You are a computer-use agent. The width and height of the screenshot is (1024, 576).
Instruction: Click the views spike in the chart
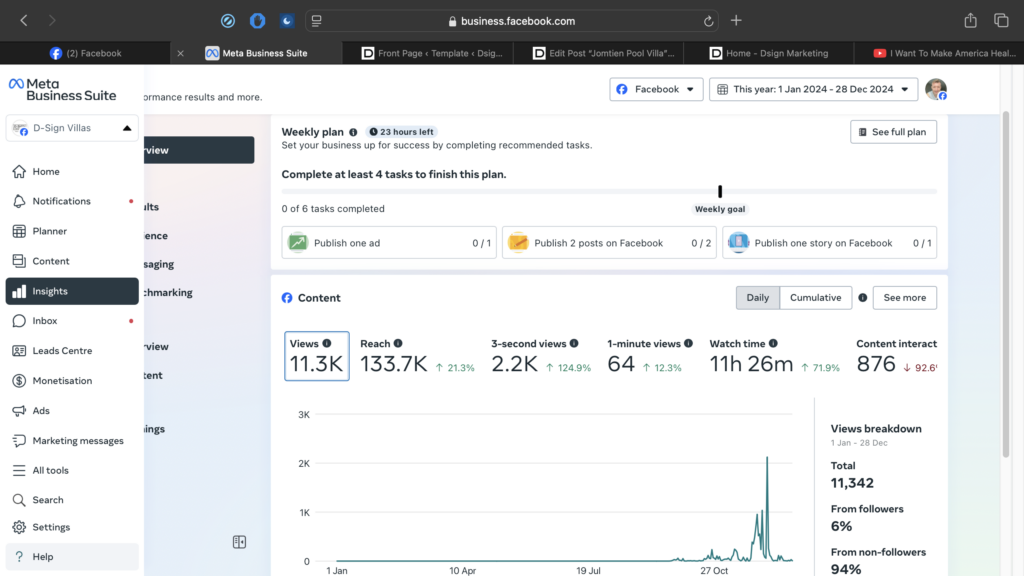767,458
